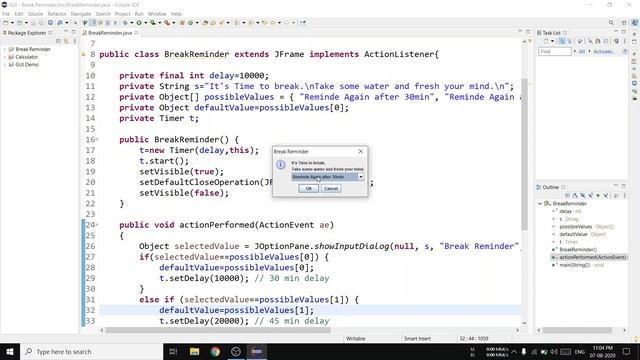Click the Open Type toolbar icon
The height and width of the screenshot is (360, 640).
(205, 23)
